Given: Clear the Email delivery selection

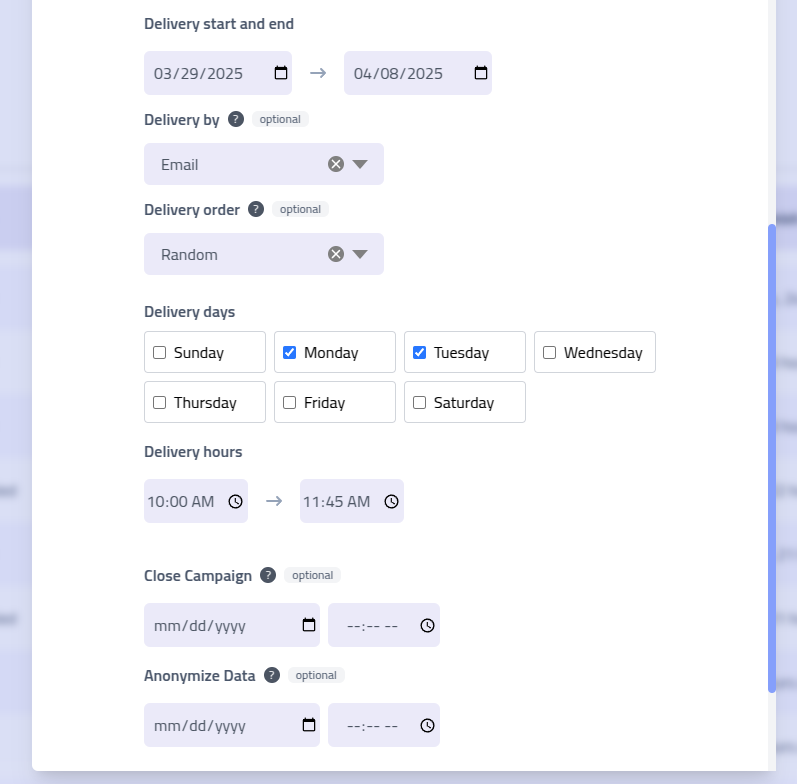Looking at the screenshot, I should [335, 164].
